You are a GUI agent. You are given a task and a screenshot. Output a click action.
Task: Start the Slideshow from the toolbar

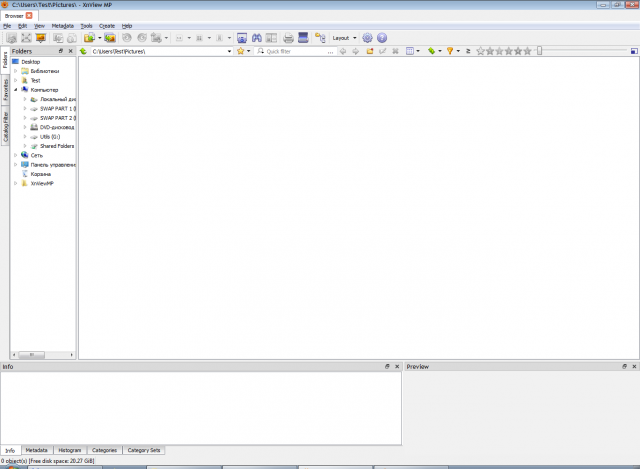41,38
